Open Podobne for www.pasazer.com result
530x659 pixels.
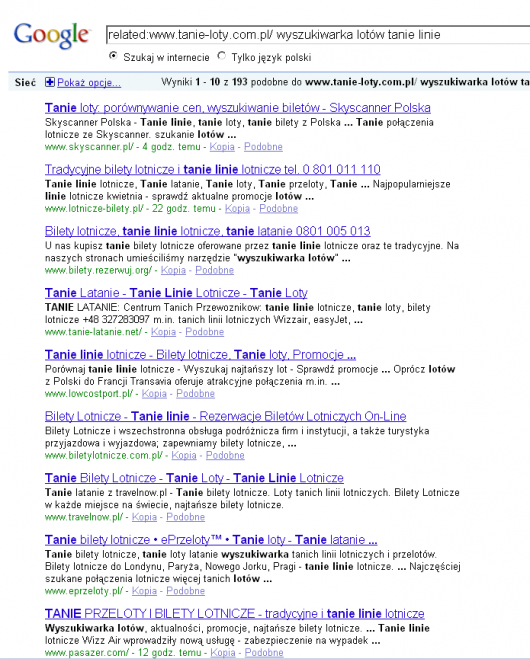[x=264, y=653]
